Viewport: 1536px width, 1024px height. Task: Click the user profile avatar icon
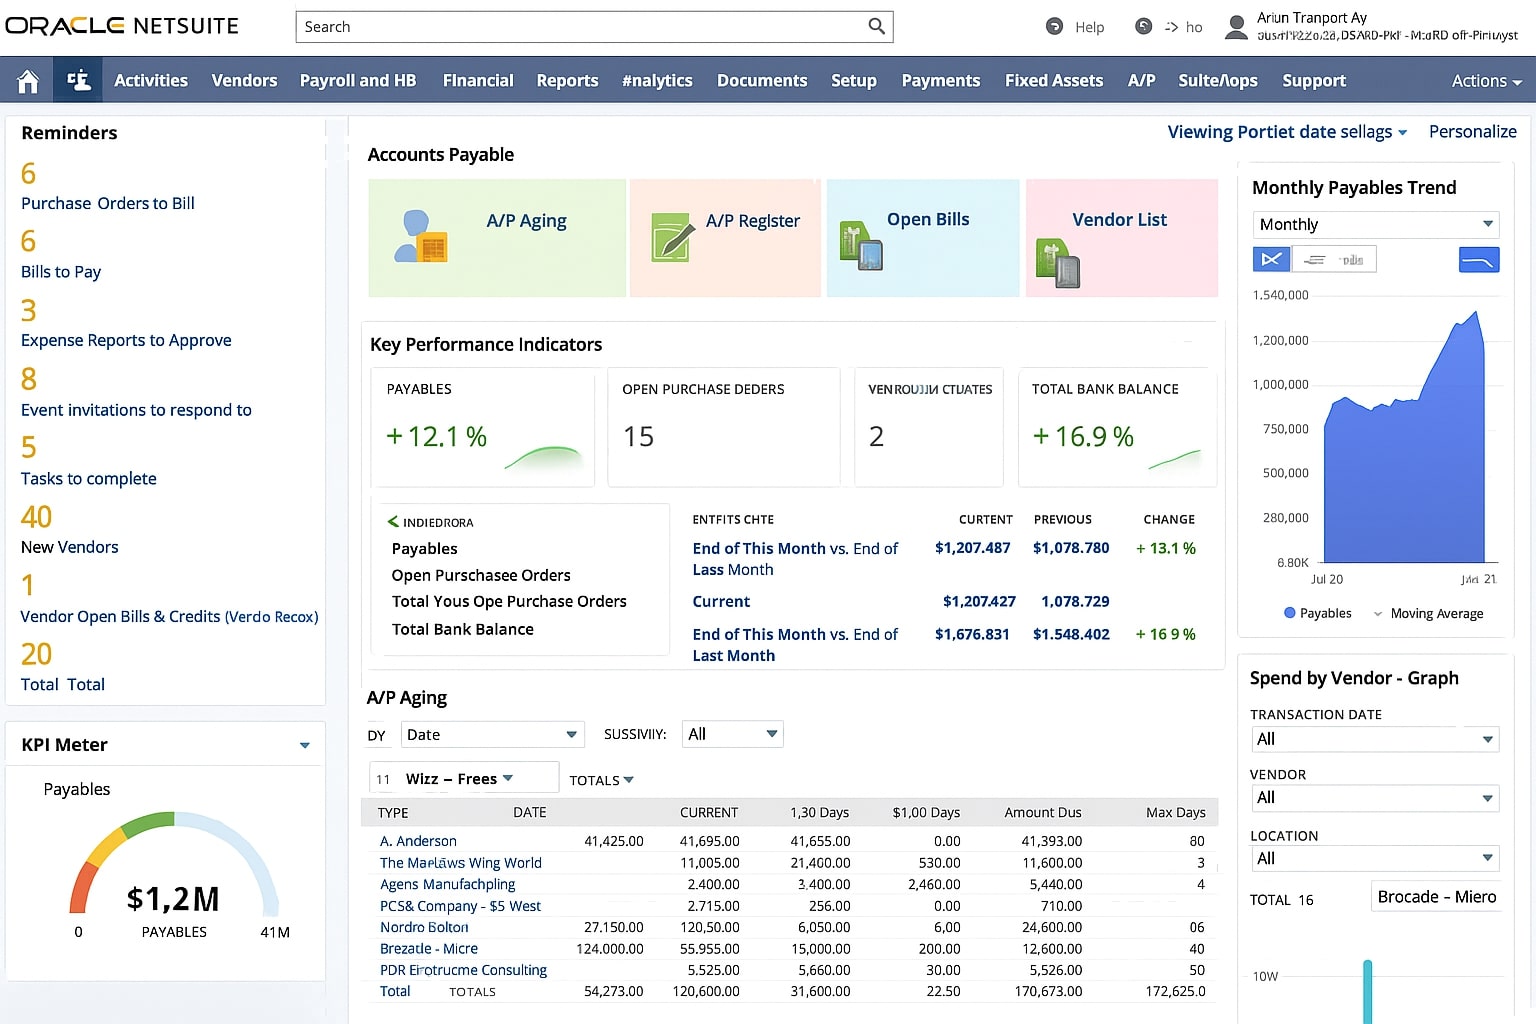point(1236,27)
